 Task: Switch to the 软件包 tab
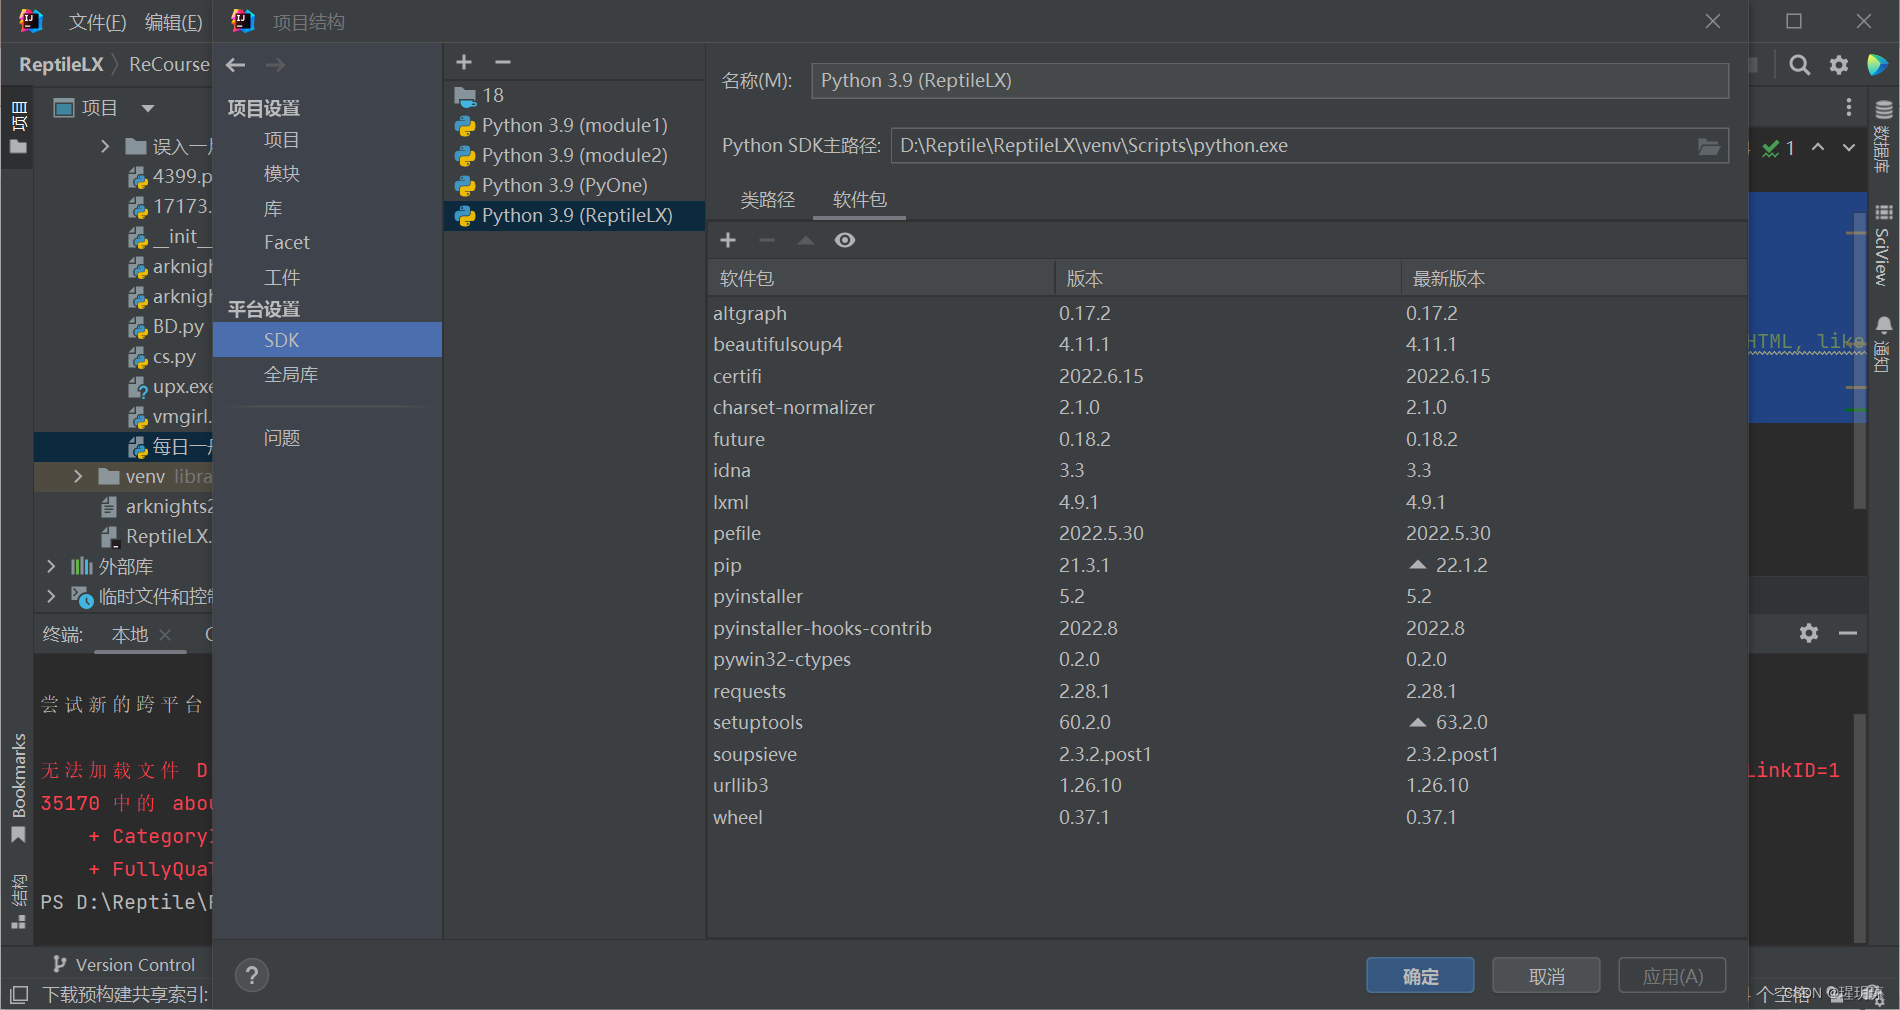click(x=859, y=200)
